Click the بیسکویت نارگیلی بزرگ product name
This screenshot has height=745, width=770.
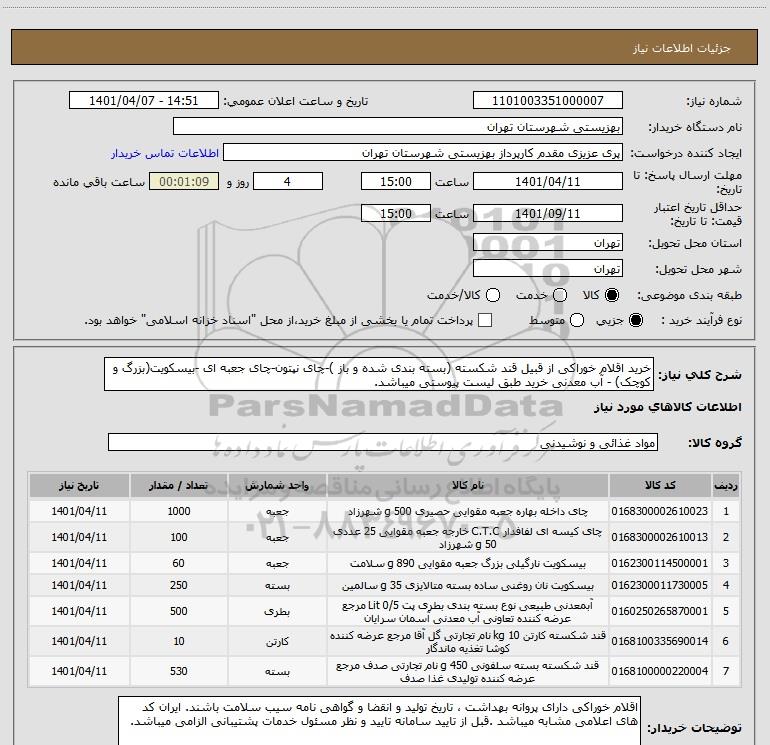coord(468,563)
